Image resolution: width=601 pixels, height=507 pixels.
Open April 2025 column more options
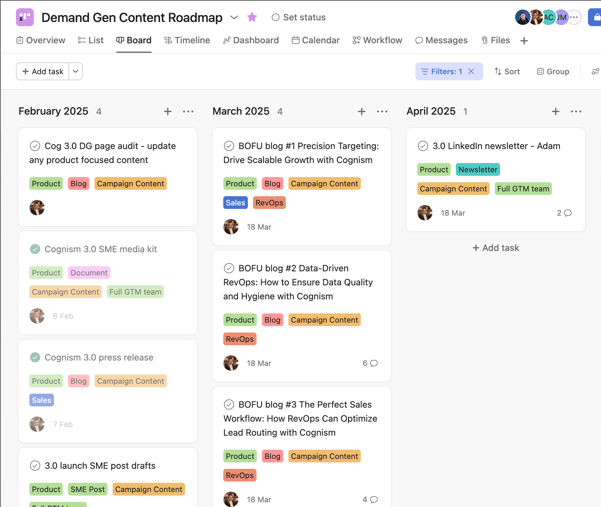click(576, 112)
